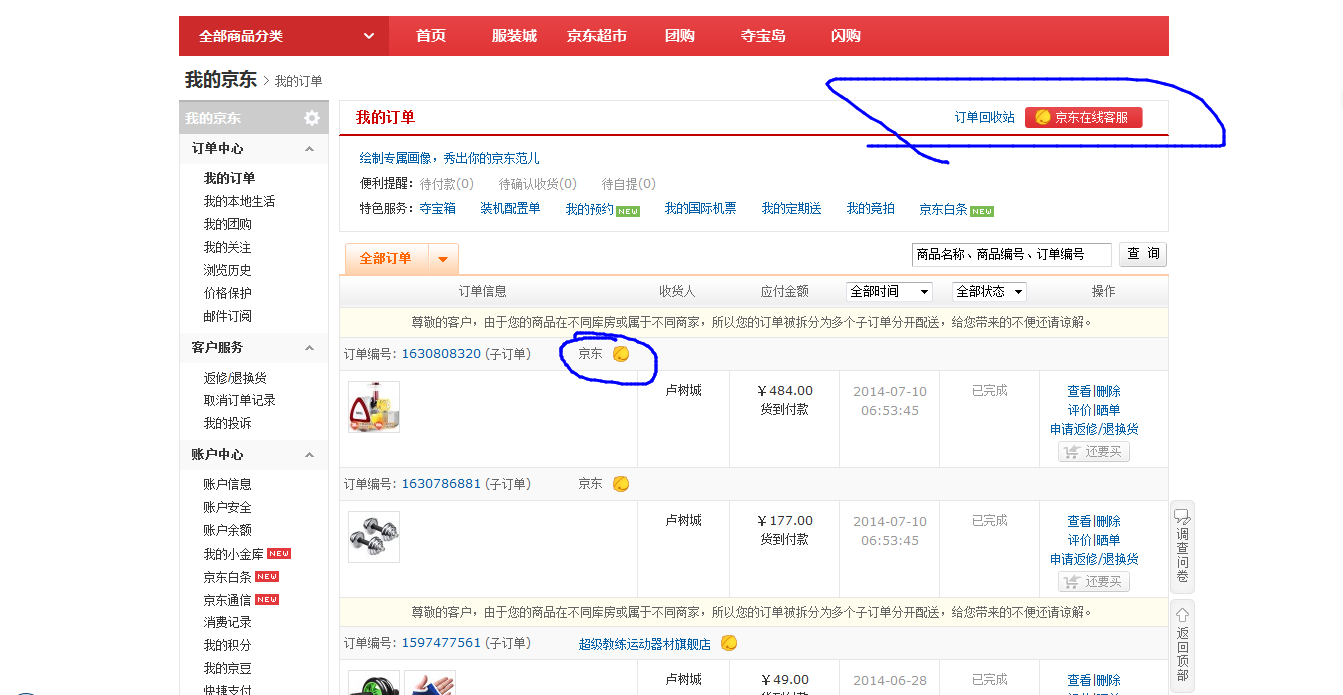Open 装机配置单 link
1343x695 pixels.
[510, 209]
